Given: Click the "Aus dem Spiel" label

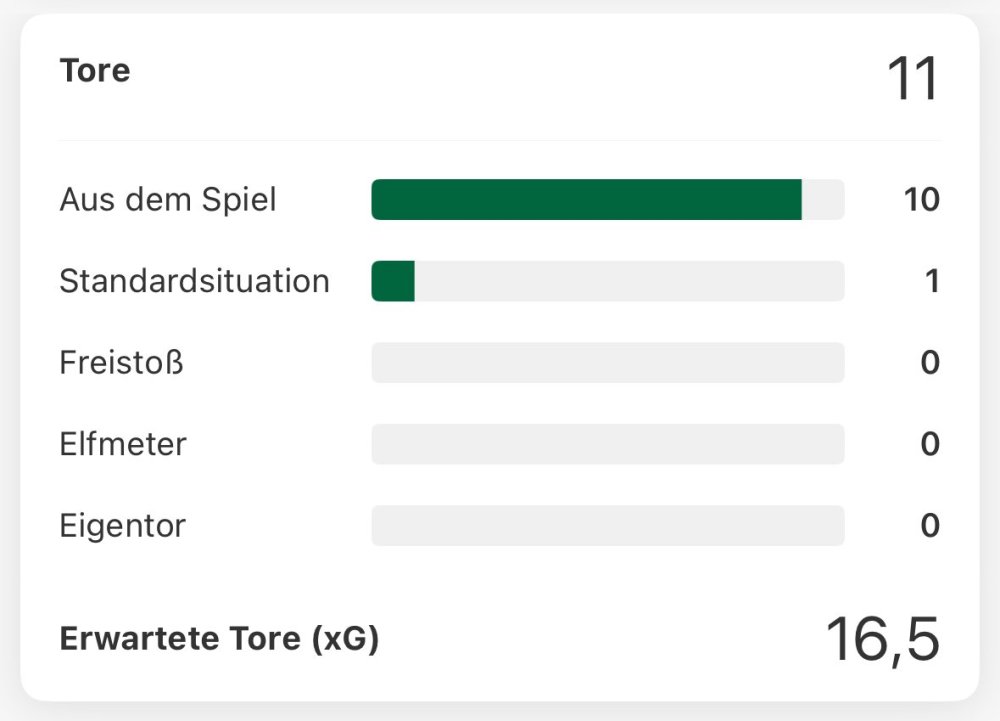Looking at the screenshot, I should tap(168, 200).
